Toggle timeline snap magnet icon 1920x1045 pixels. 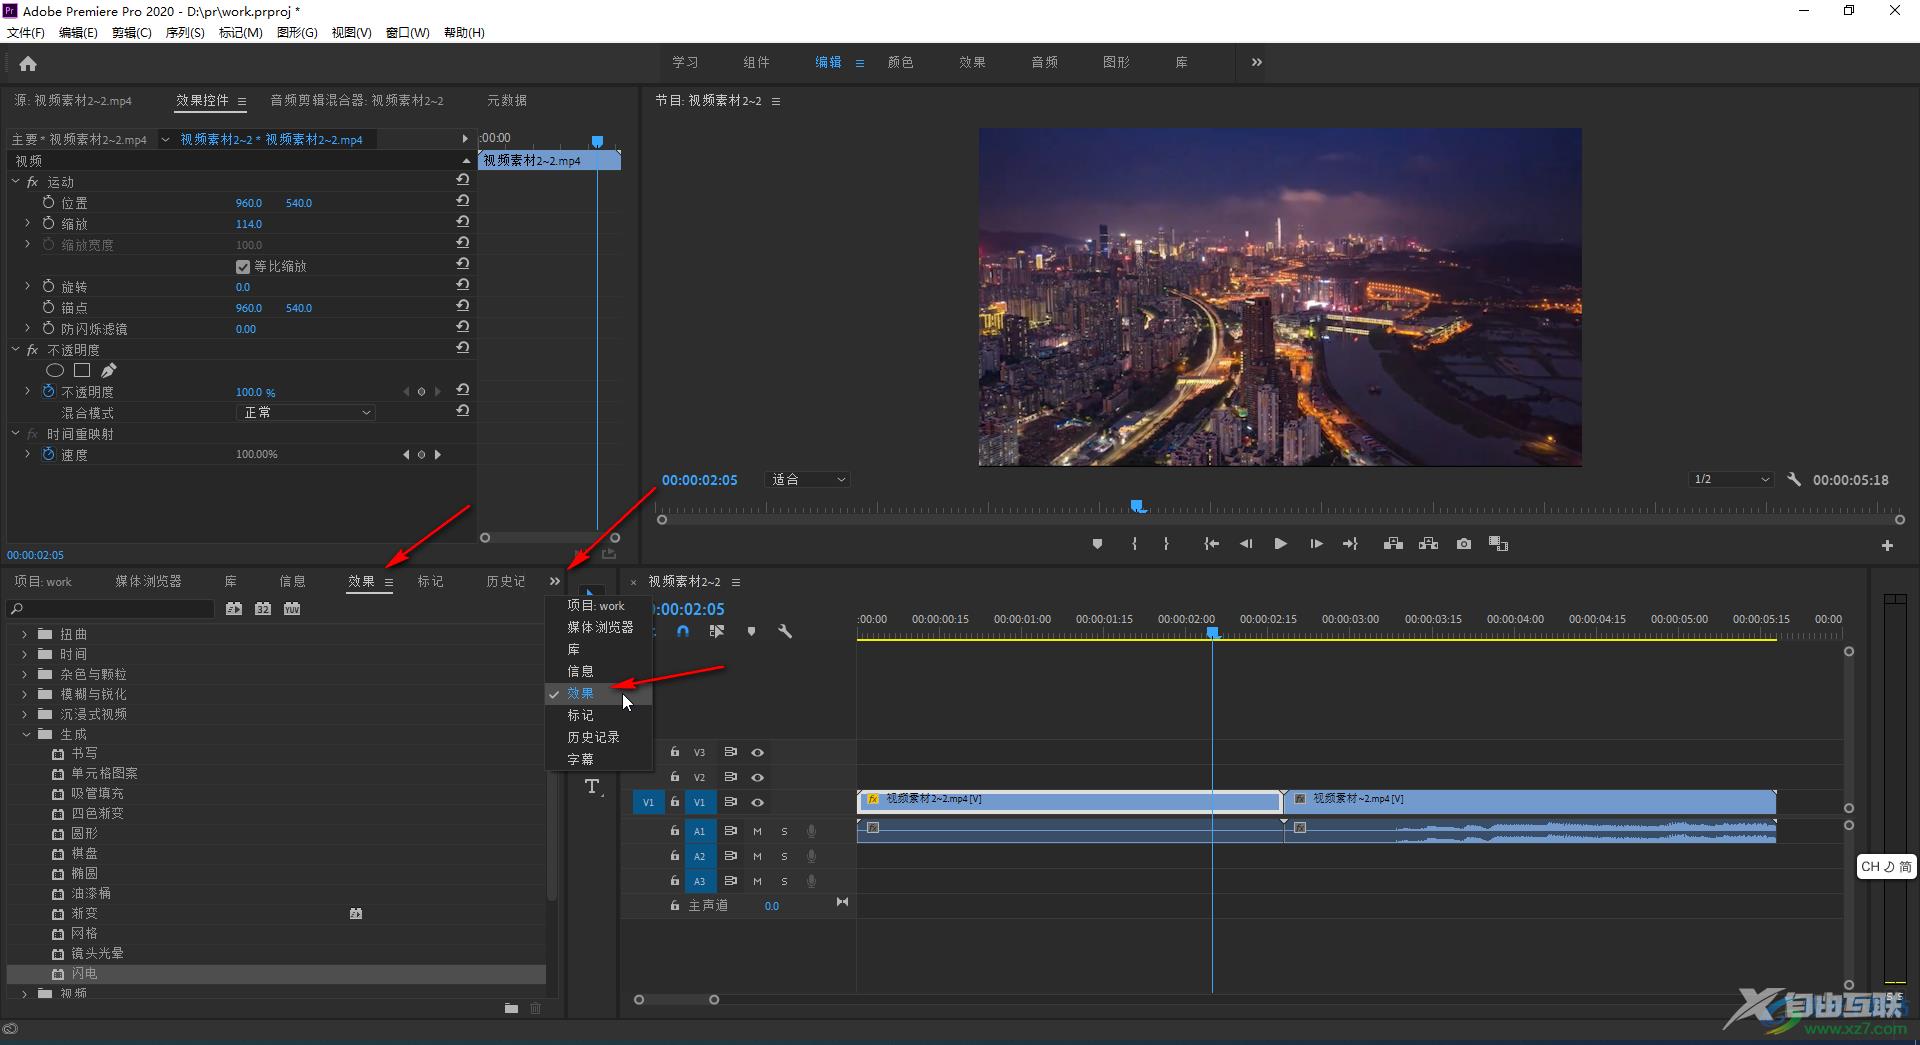tap(683, 631)
